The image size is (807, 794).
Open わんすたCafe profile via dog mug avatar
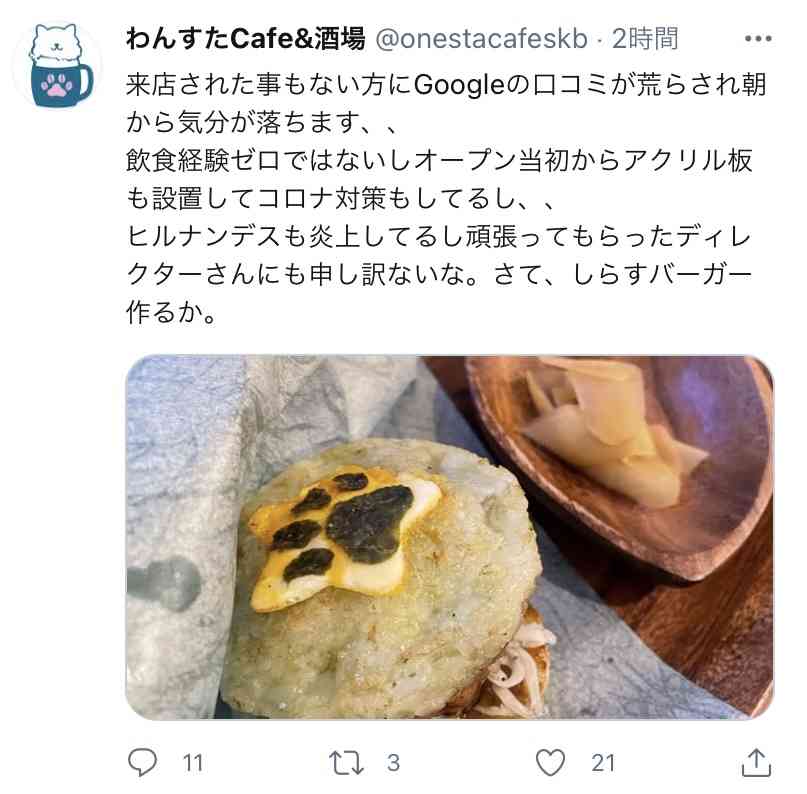tap(58, 65)
